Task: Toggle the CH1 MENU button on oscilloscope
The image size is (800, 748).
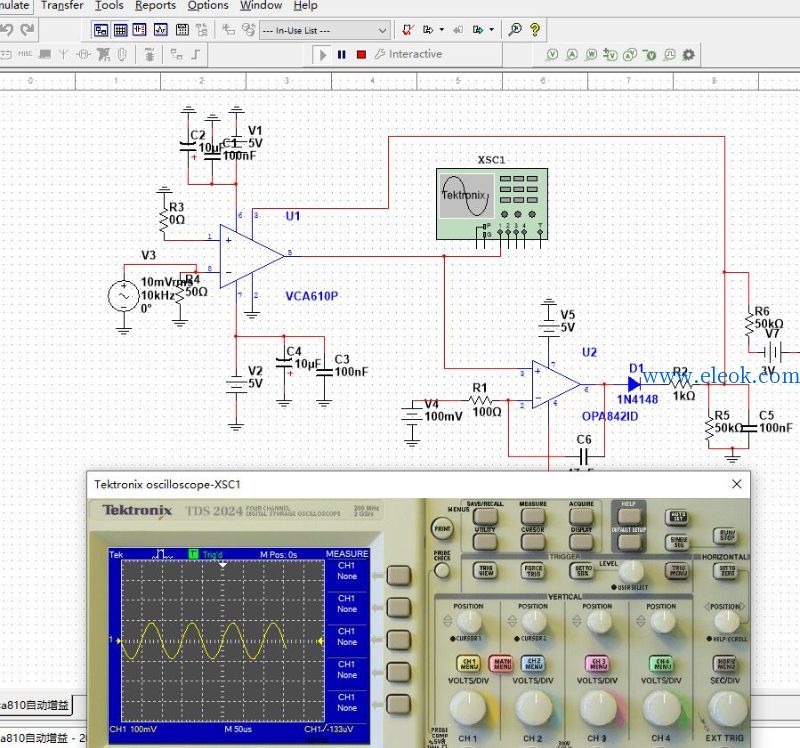Action: tap(469, 664)
